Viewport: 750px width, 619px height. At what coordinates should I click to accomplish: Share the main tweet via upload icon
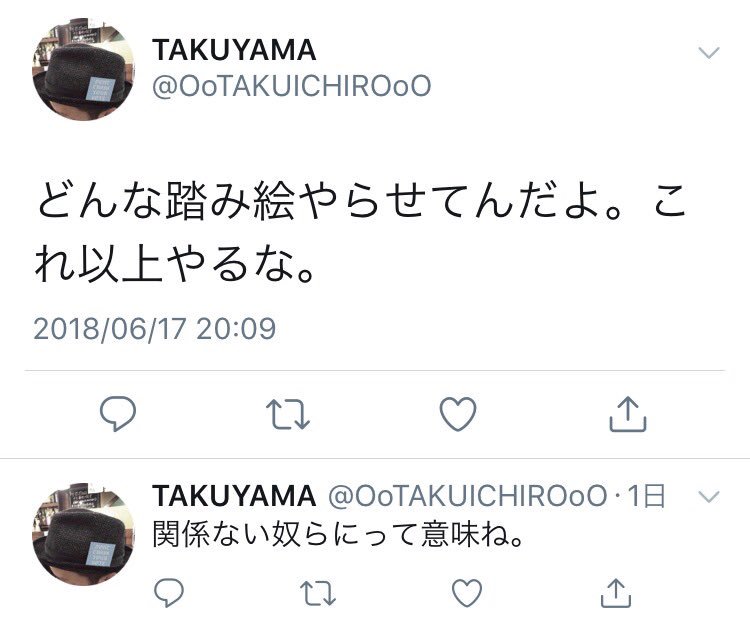[628, 414]
